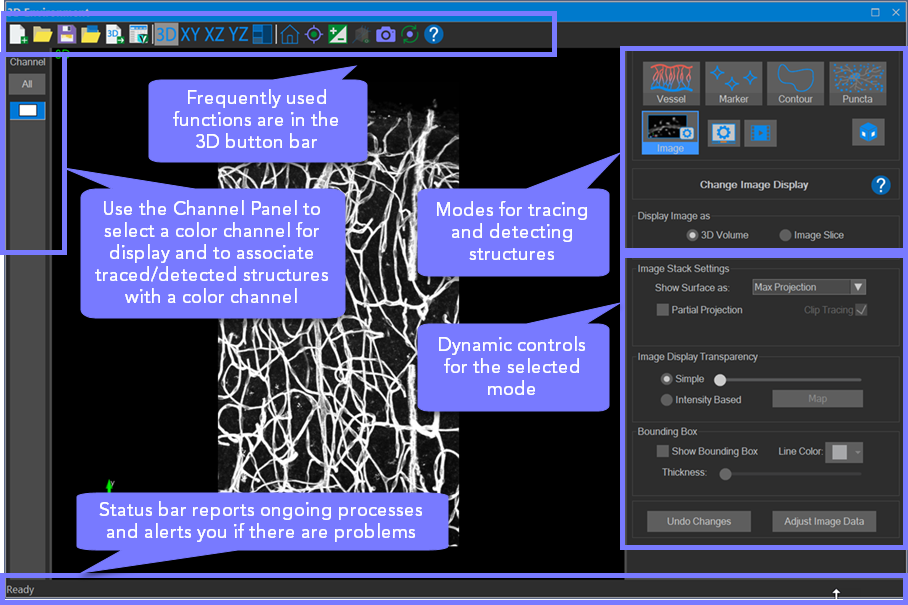Switch to the XY view
The height and width of the screenshot is (605, 908).
point(190,35)
